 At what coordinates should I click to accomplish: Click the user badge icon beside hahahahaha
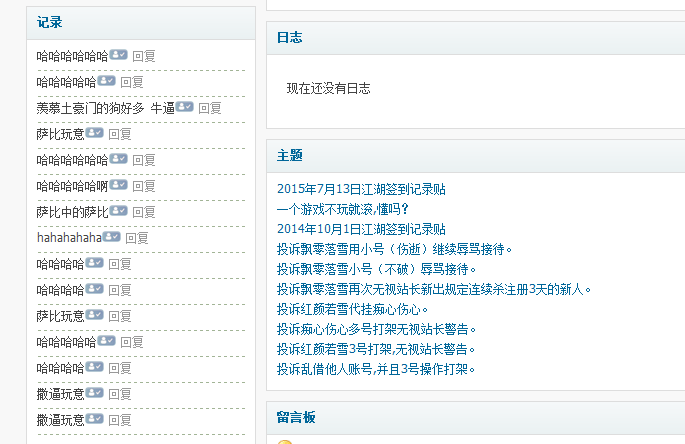point(111,236)
